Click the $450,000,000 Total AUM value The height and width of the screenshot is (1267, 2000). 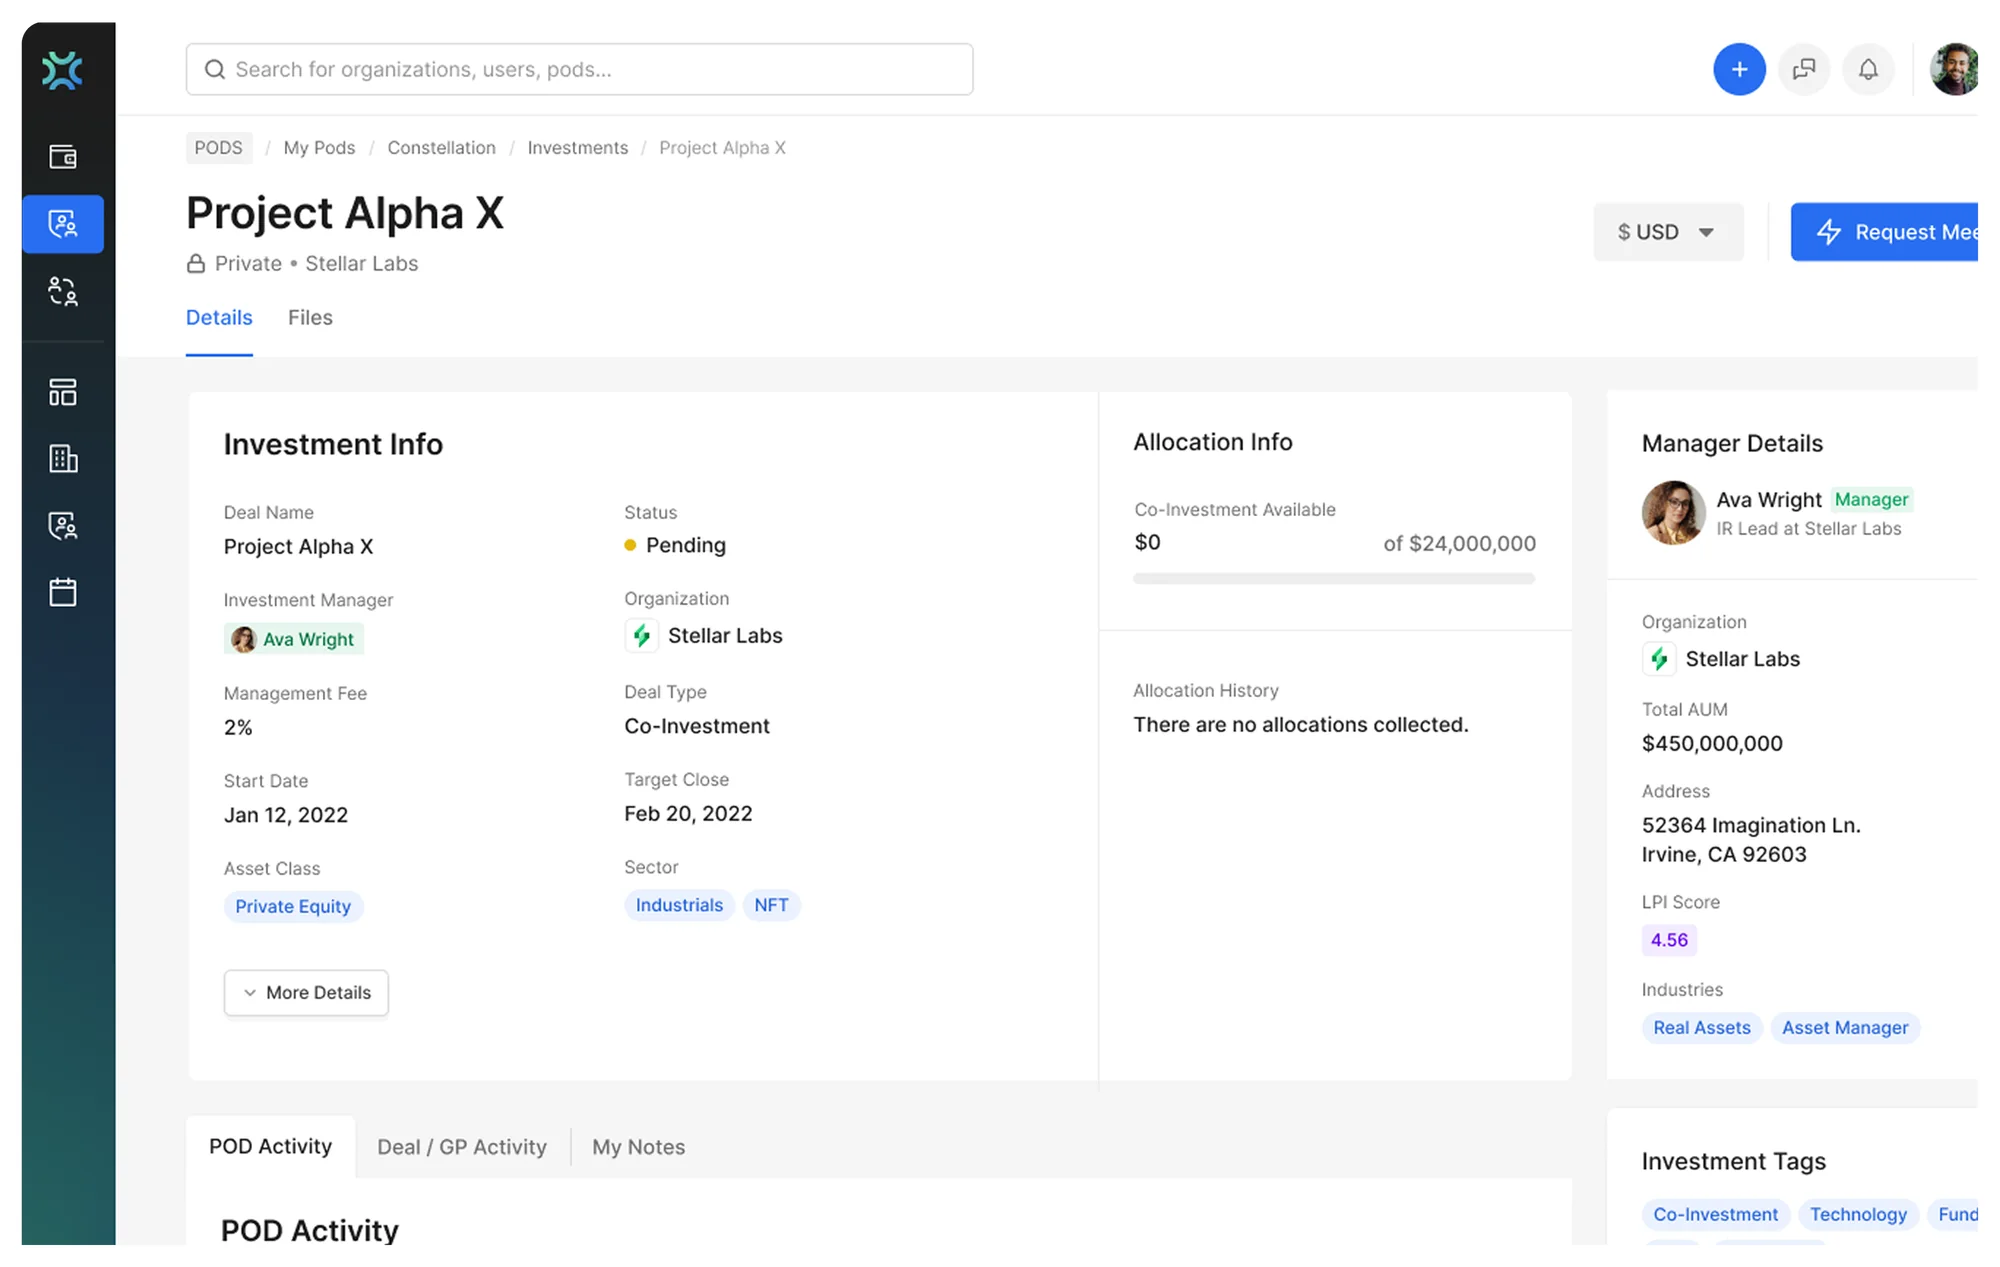click(1712, 744)
